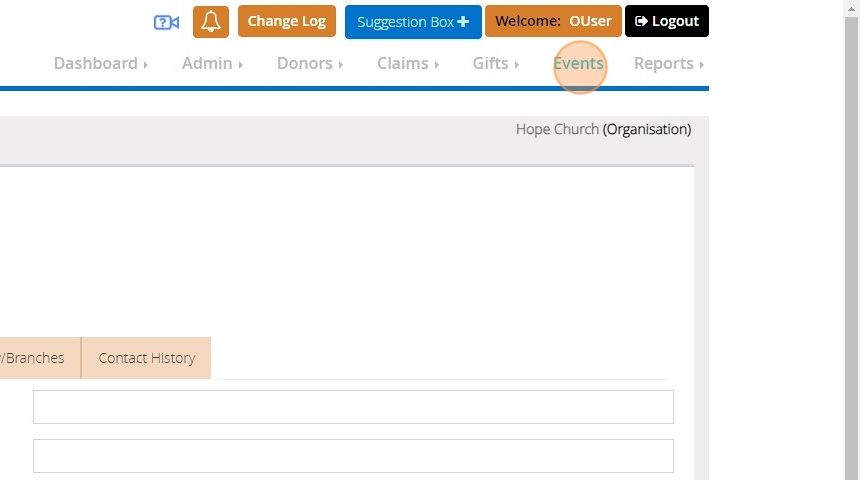
Task: Expand the Reports menu
Action: pos(669,64)
